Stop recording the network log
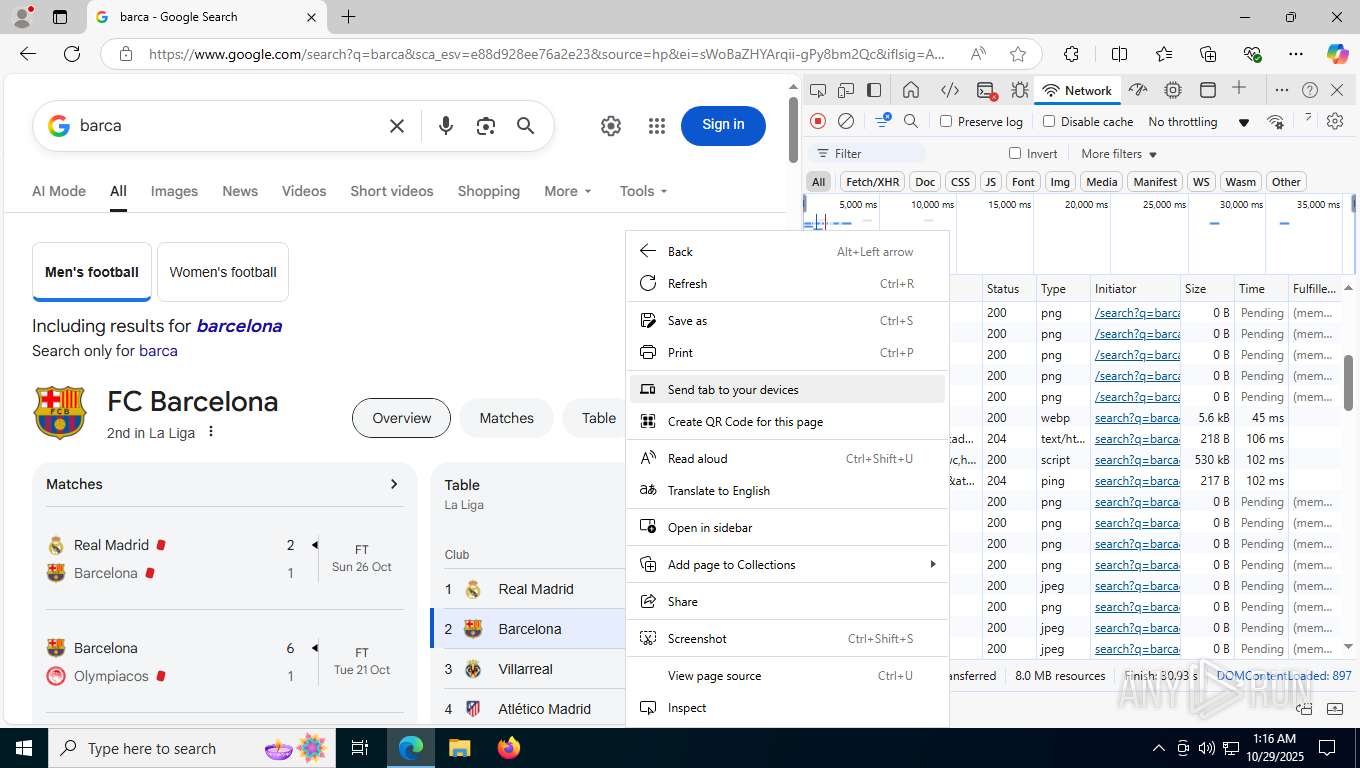 point(818,121)
